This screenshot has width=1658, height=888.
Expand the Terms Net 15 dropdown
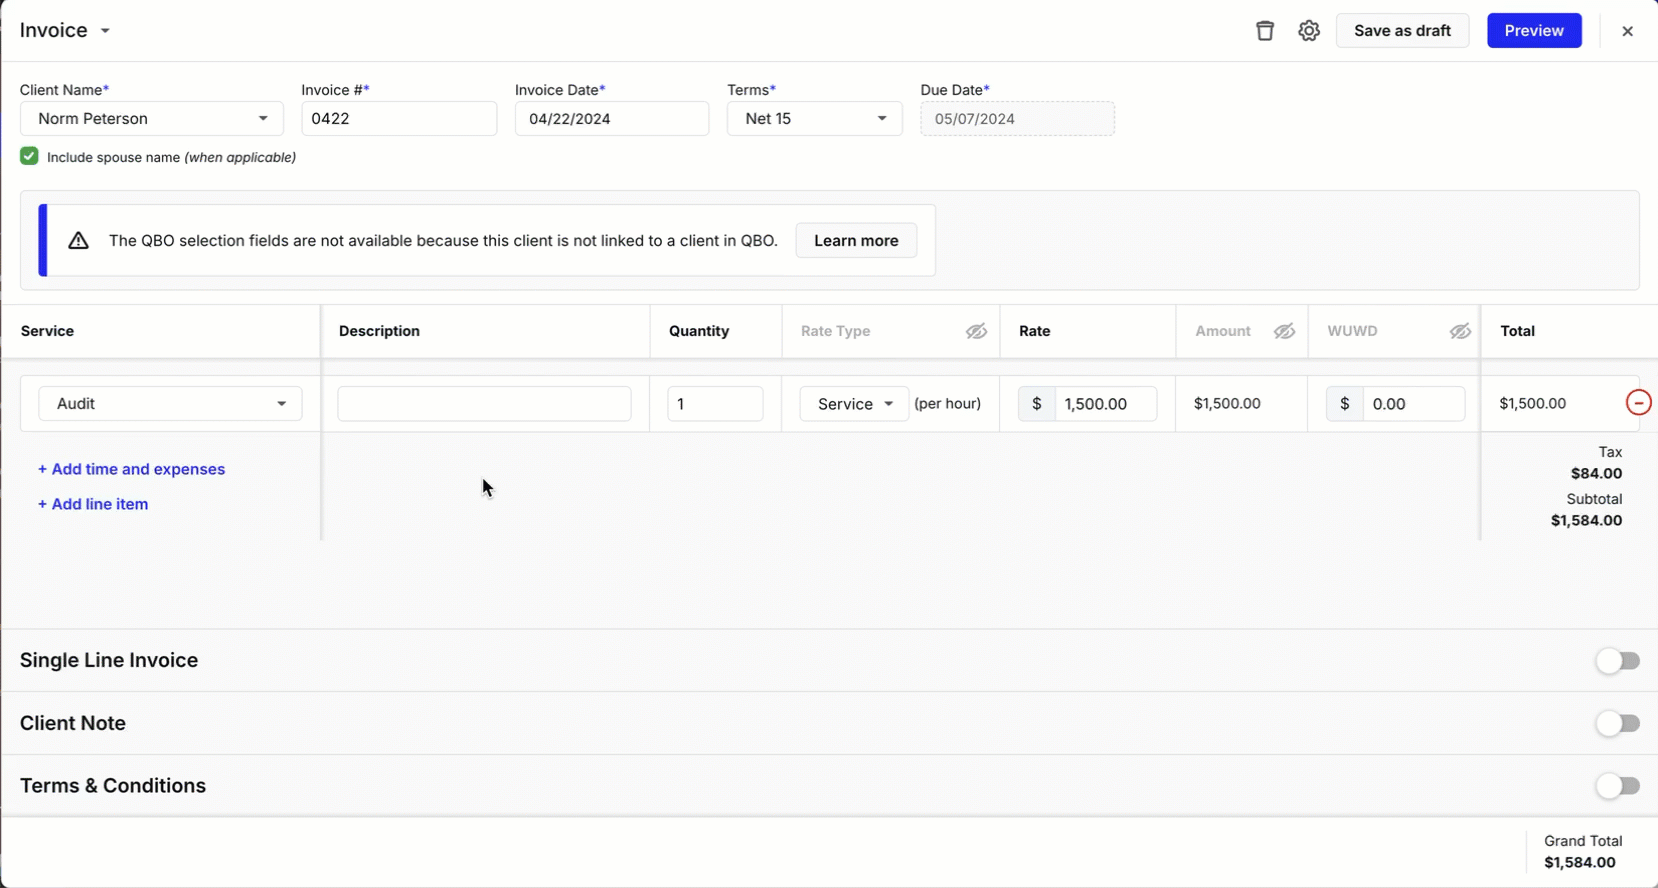(x=814, y=119)
